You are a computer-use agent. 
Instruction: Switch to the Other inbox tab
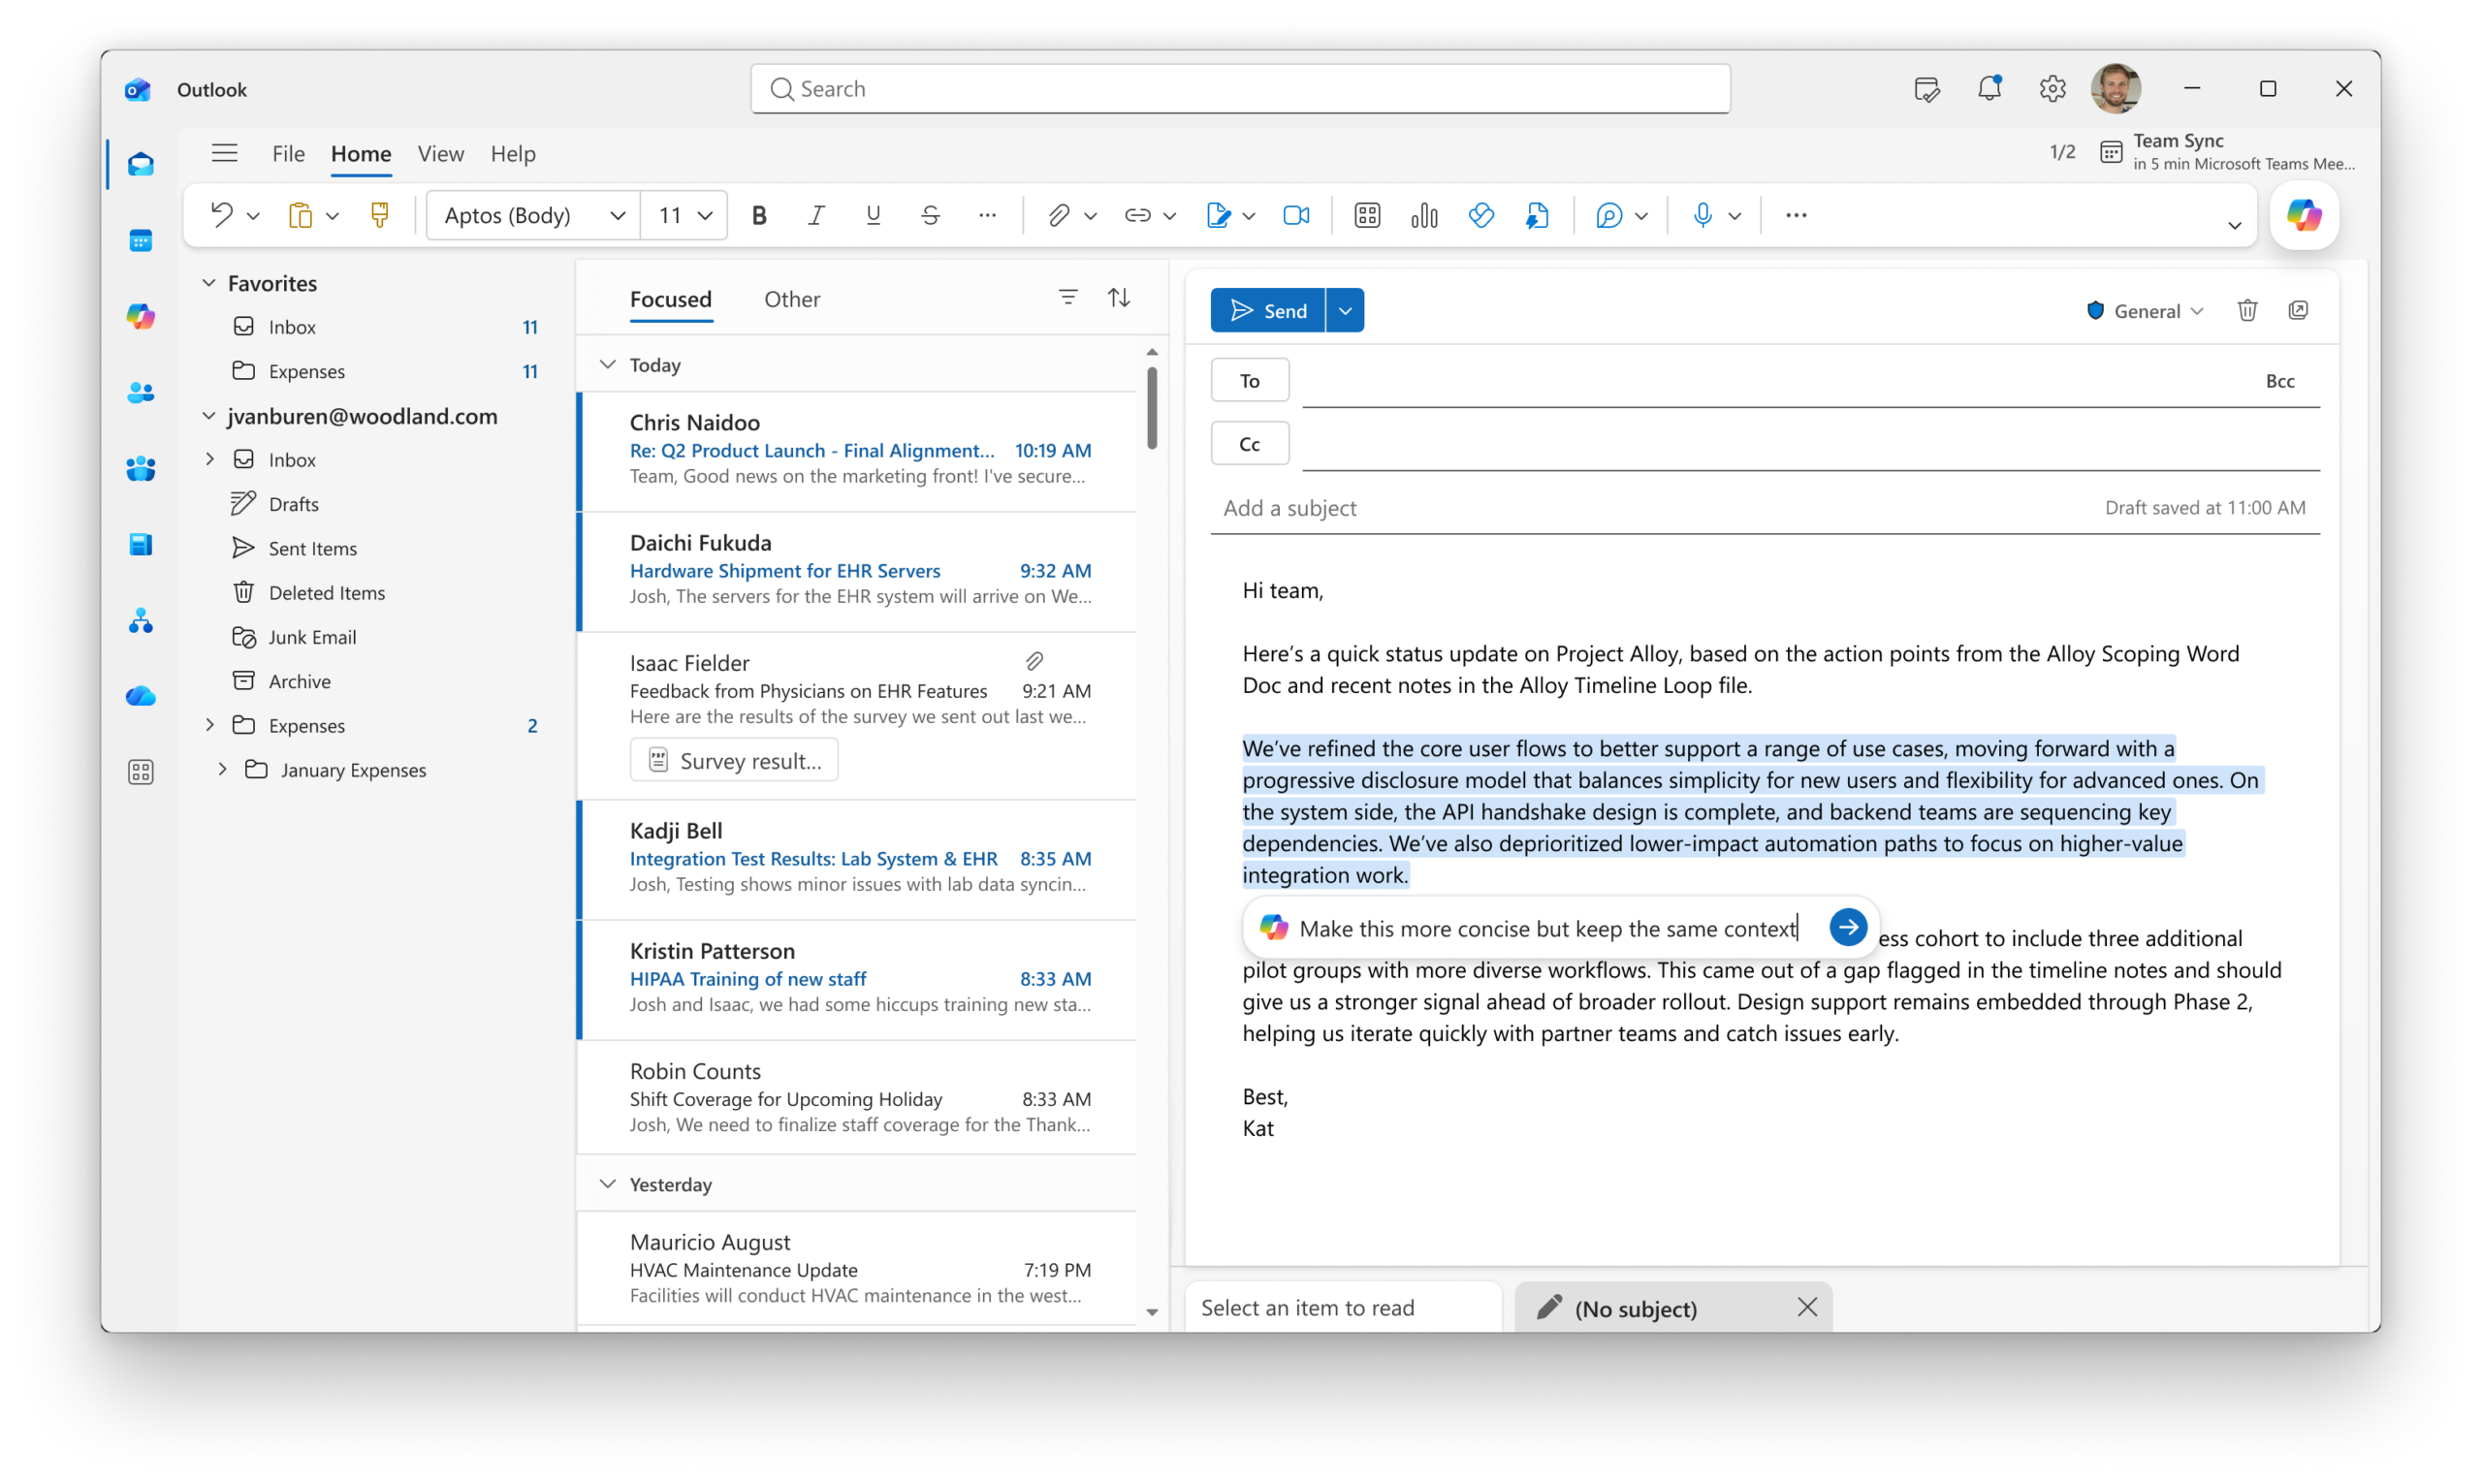(792, 299)
